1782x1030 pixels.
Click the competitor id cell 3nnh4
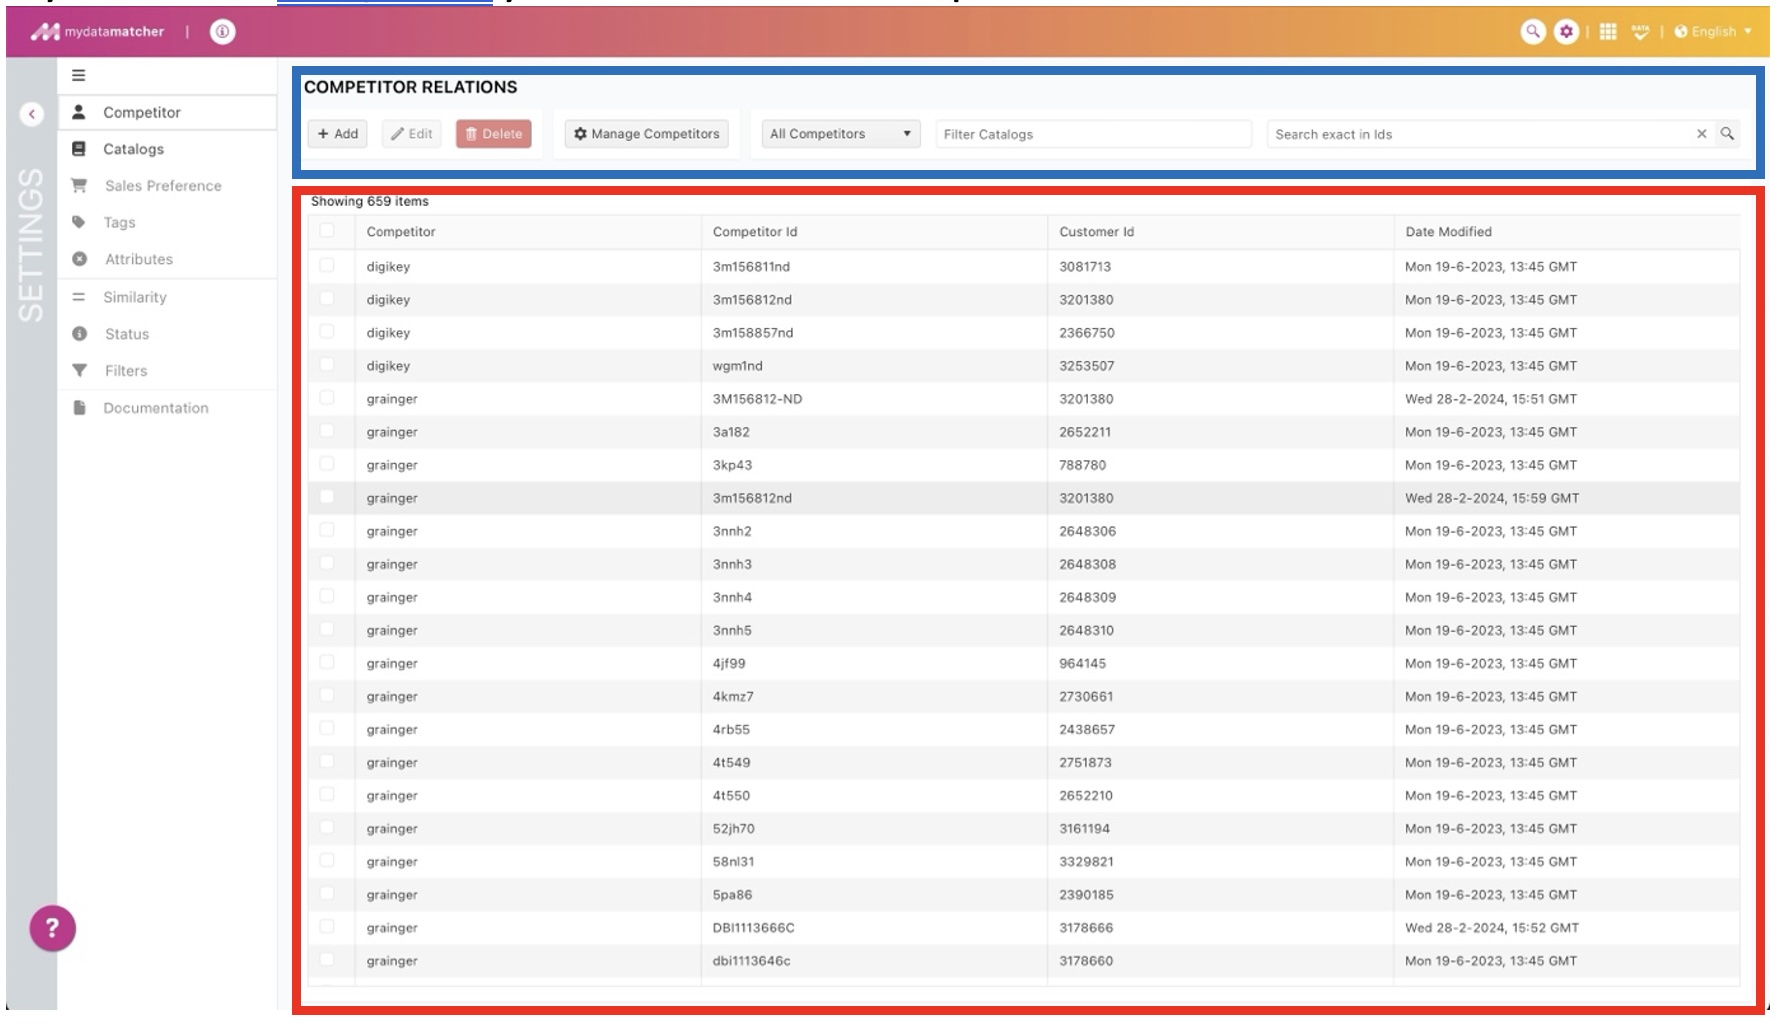(x=732, y=597)
